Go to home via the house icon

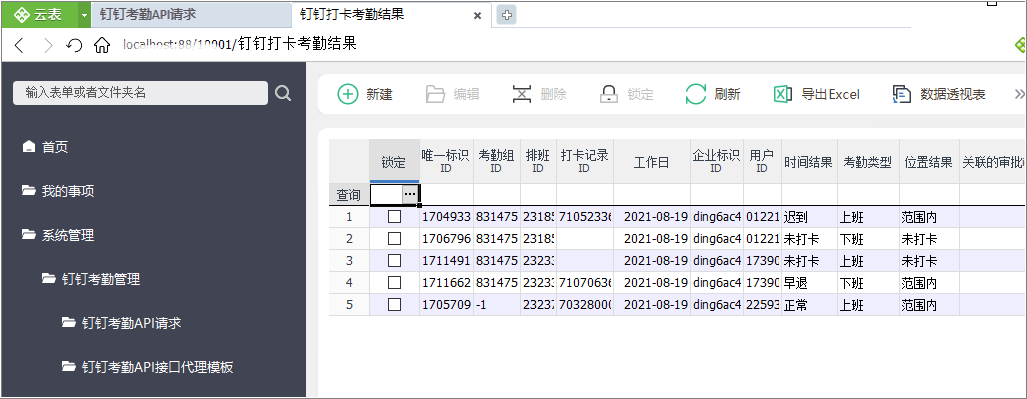(102, 45)
